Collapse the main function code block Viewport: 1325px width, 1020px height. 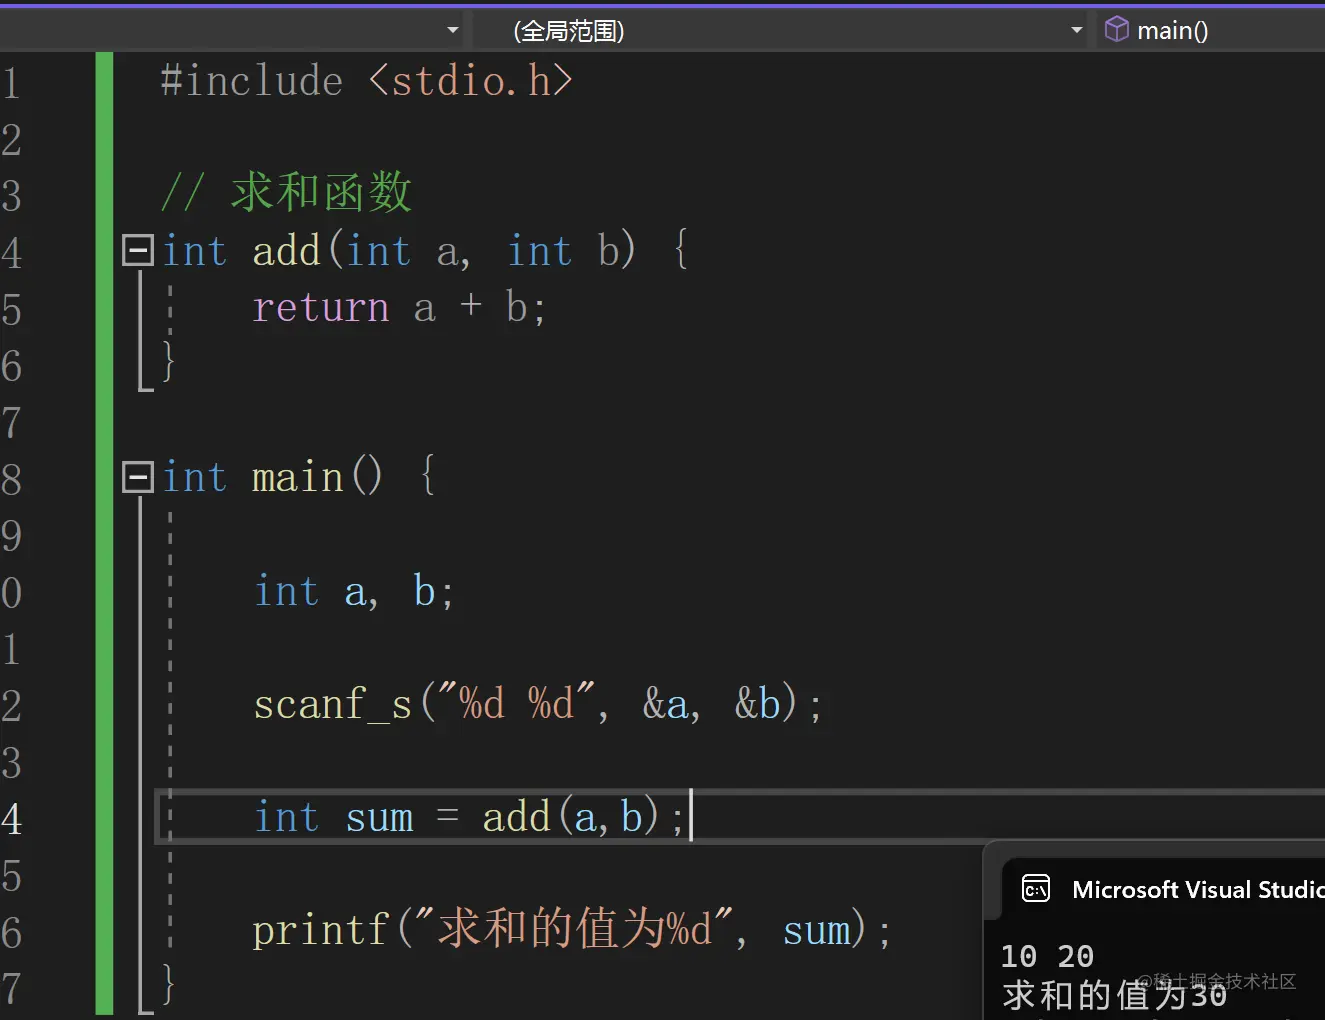click(x=137, y=477)
